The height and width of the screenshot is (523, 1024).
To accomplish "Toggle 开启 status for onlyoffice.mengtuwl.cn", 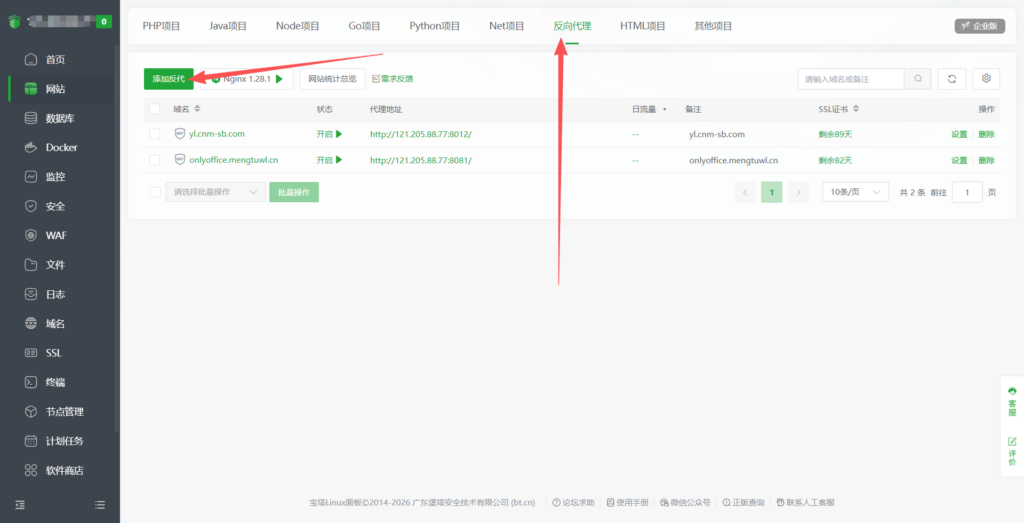I will [329, 160].
